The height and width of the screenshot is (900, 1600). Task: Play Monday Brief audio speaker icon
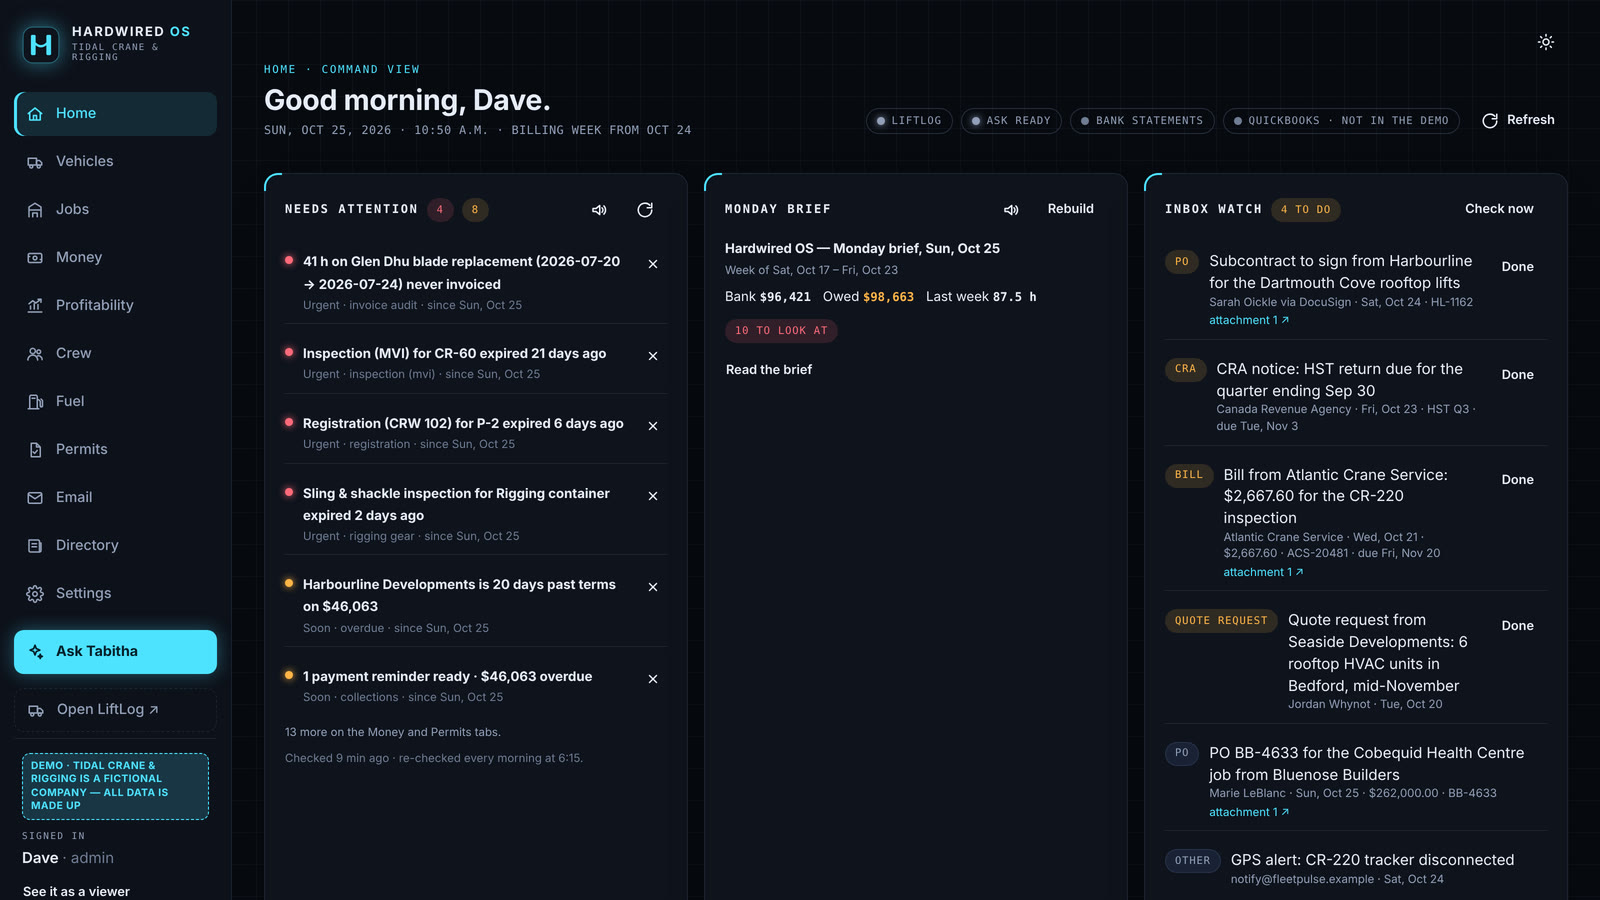pyautogui.click(x=1011, y=210)
